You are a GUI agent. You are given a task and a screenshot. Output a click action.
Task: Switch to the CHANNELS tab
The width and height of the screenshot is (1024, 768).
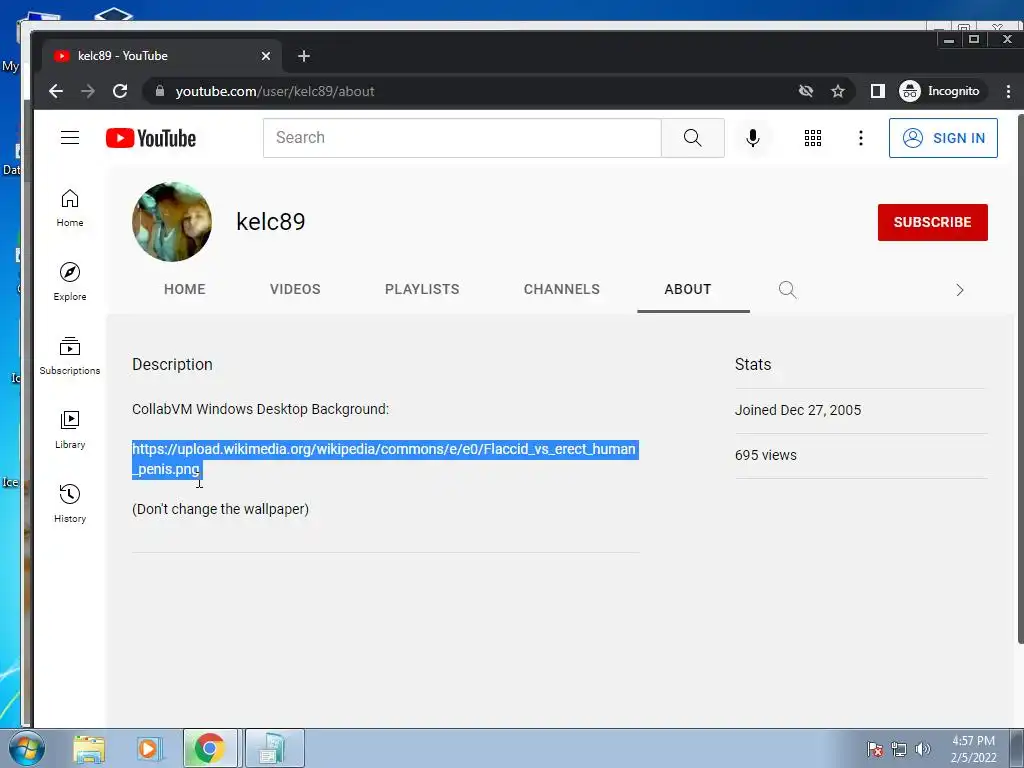[x=562, y=289]
